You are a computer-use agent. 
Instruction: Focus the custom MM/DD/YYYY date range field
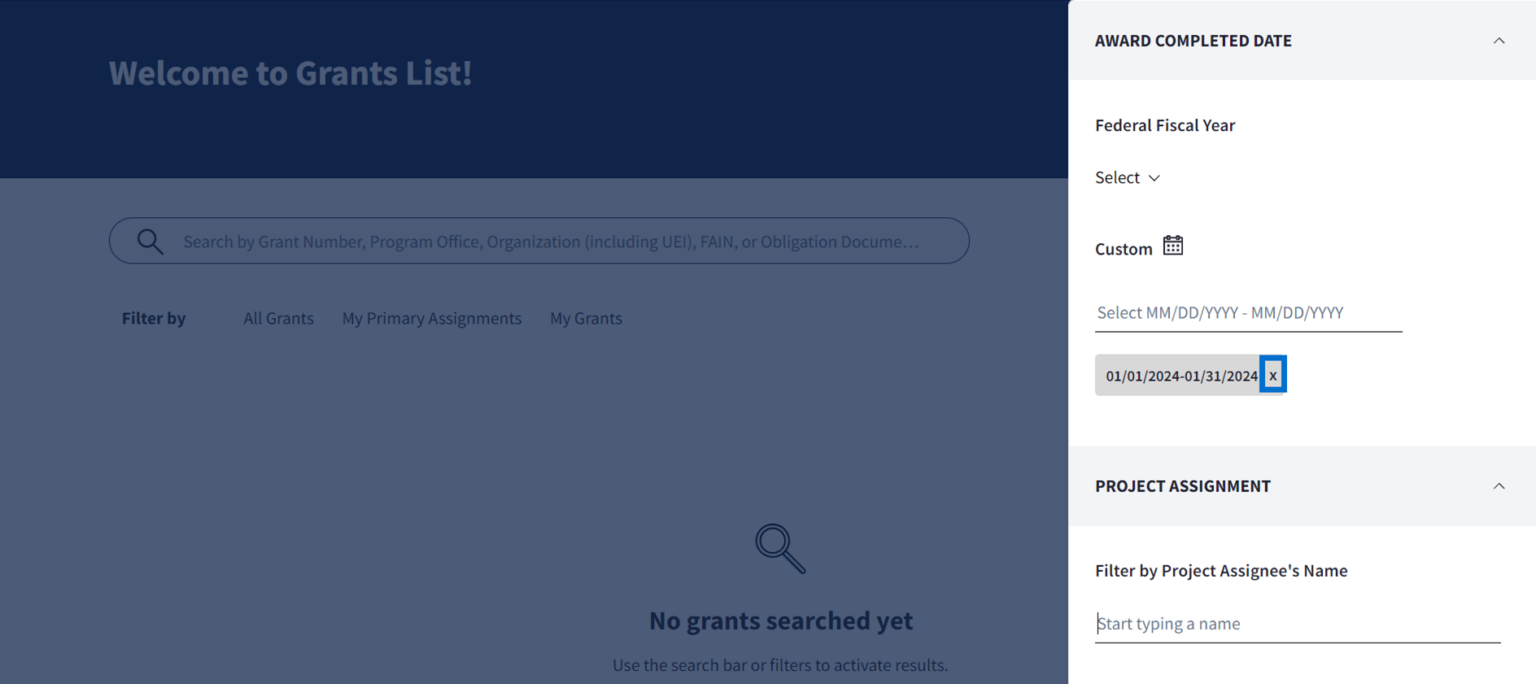[1247, 313]
